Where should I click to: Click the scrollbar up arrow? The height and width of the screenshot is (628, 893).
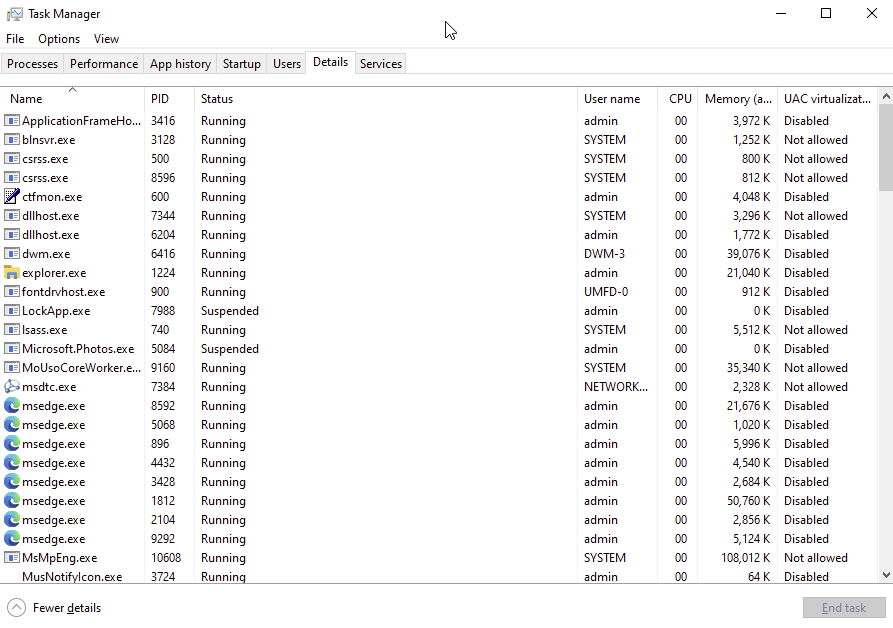coord(886,96)
